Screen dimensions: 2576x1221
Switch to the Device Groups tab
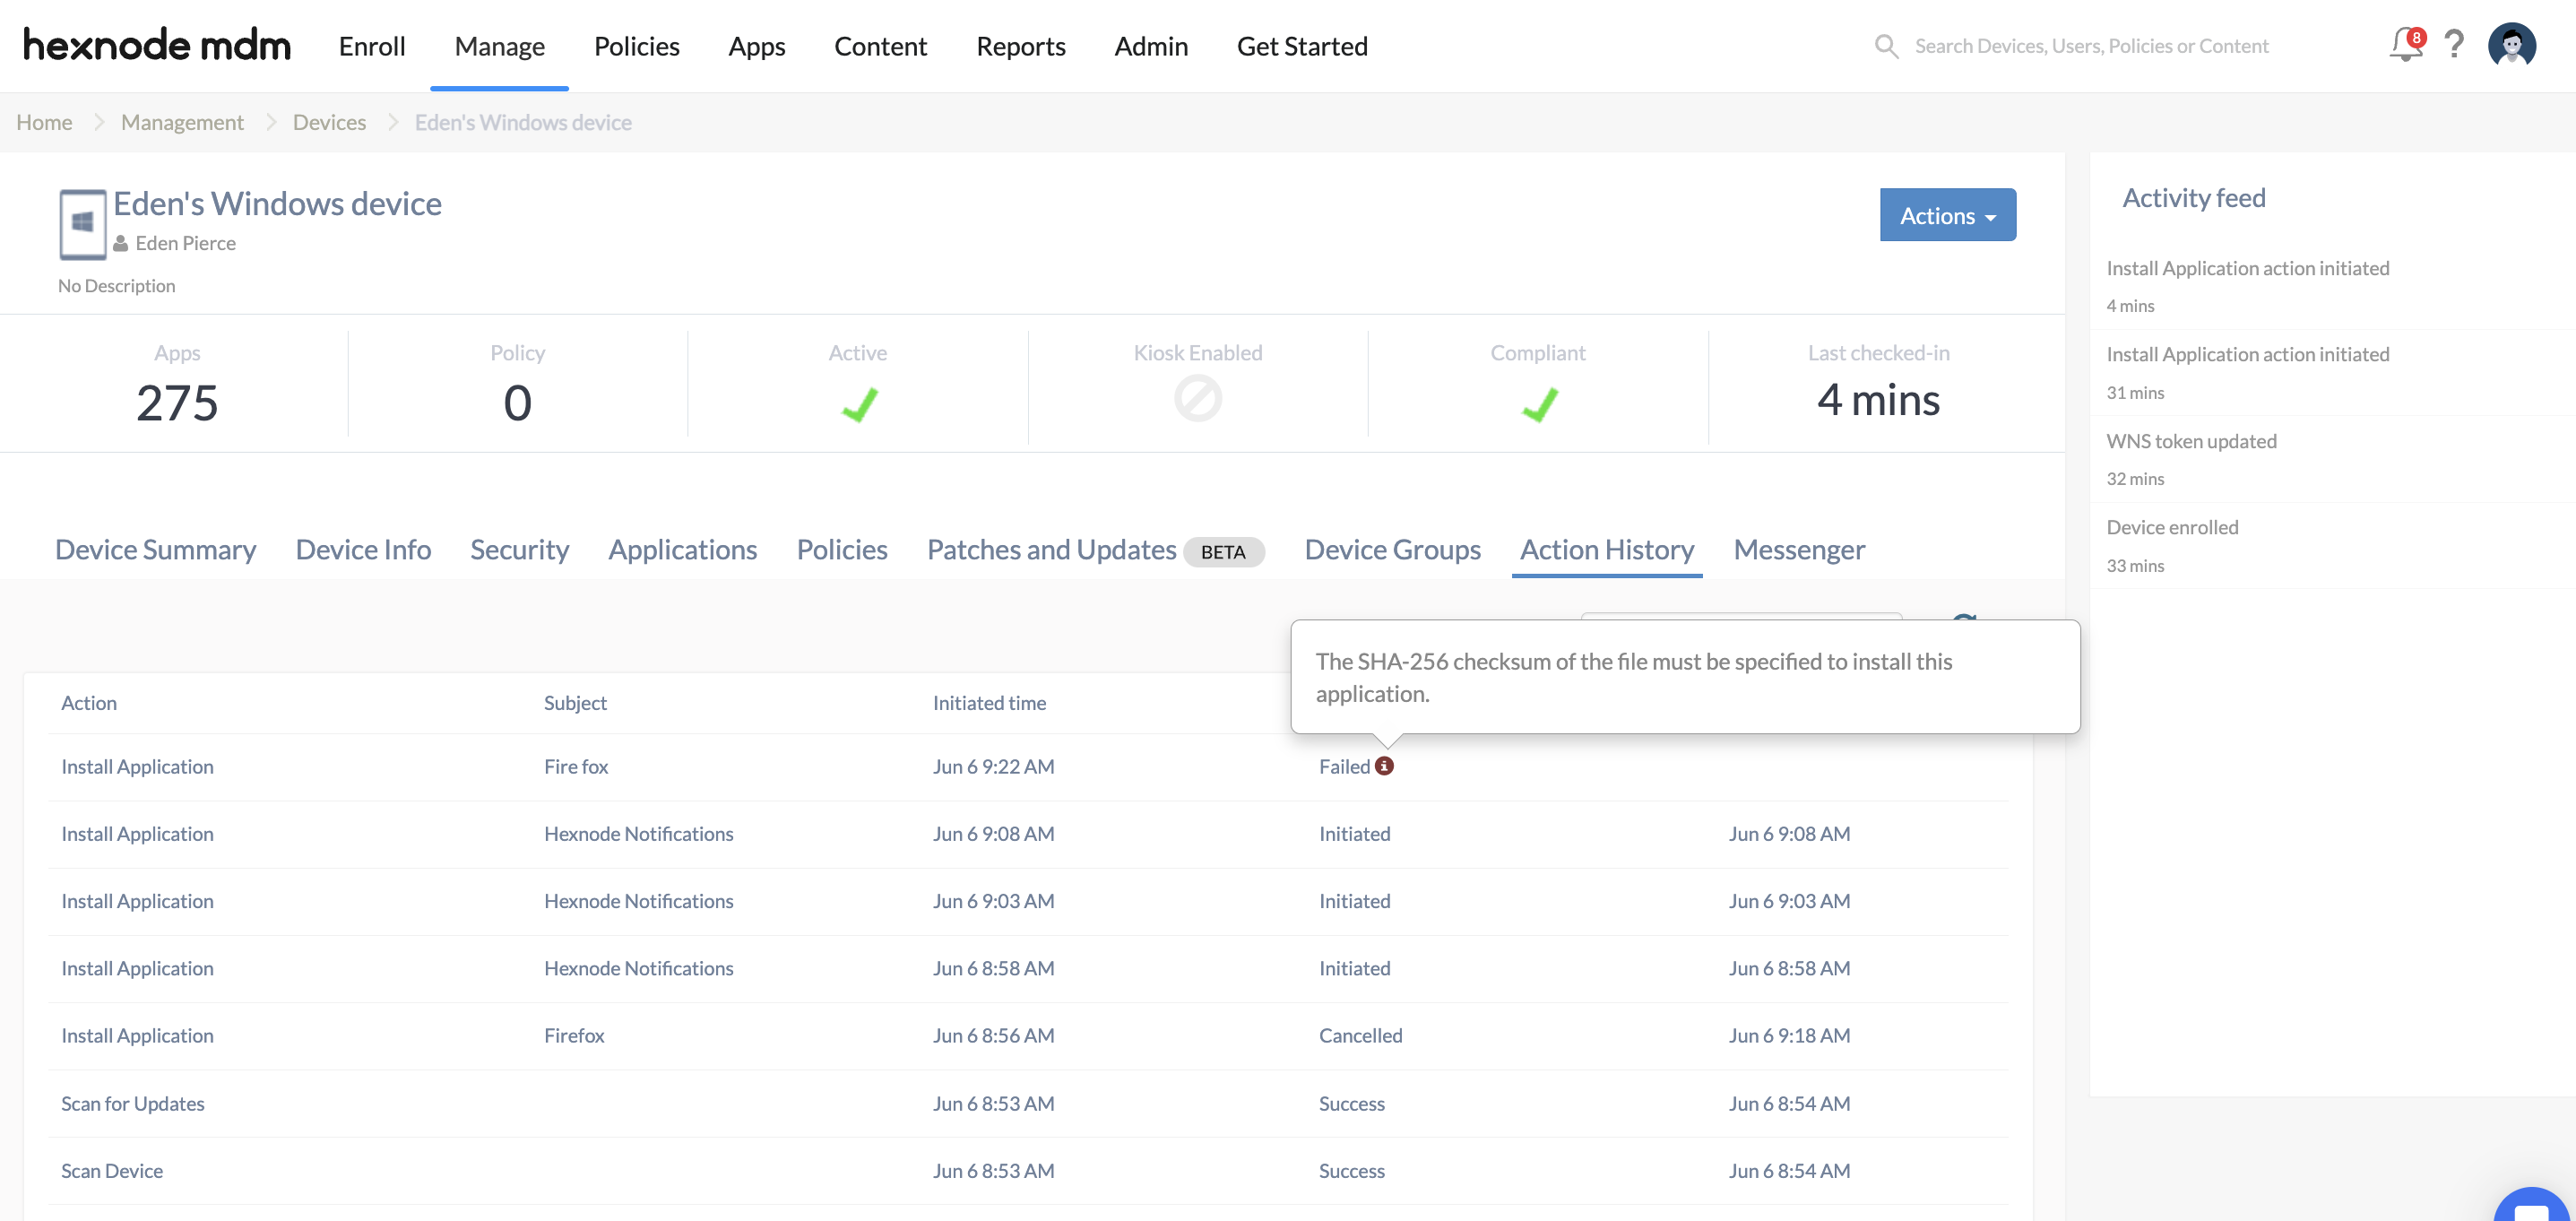pyautogui.click(x=1392, y=549)
